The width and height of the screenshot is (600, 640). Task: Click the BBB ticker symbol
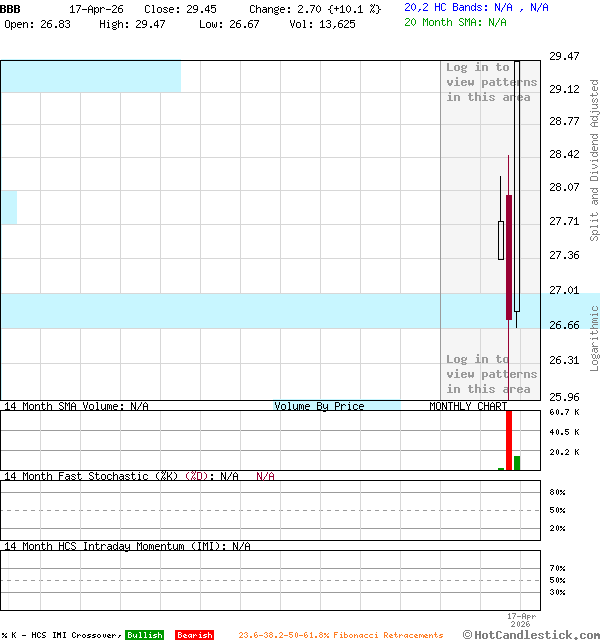tap(10, 8)
